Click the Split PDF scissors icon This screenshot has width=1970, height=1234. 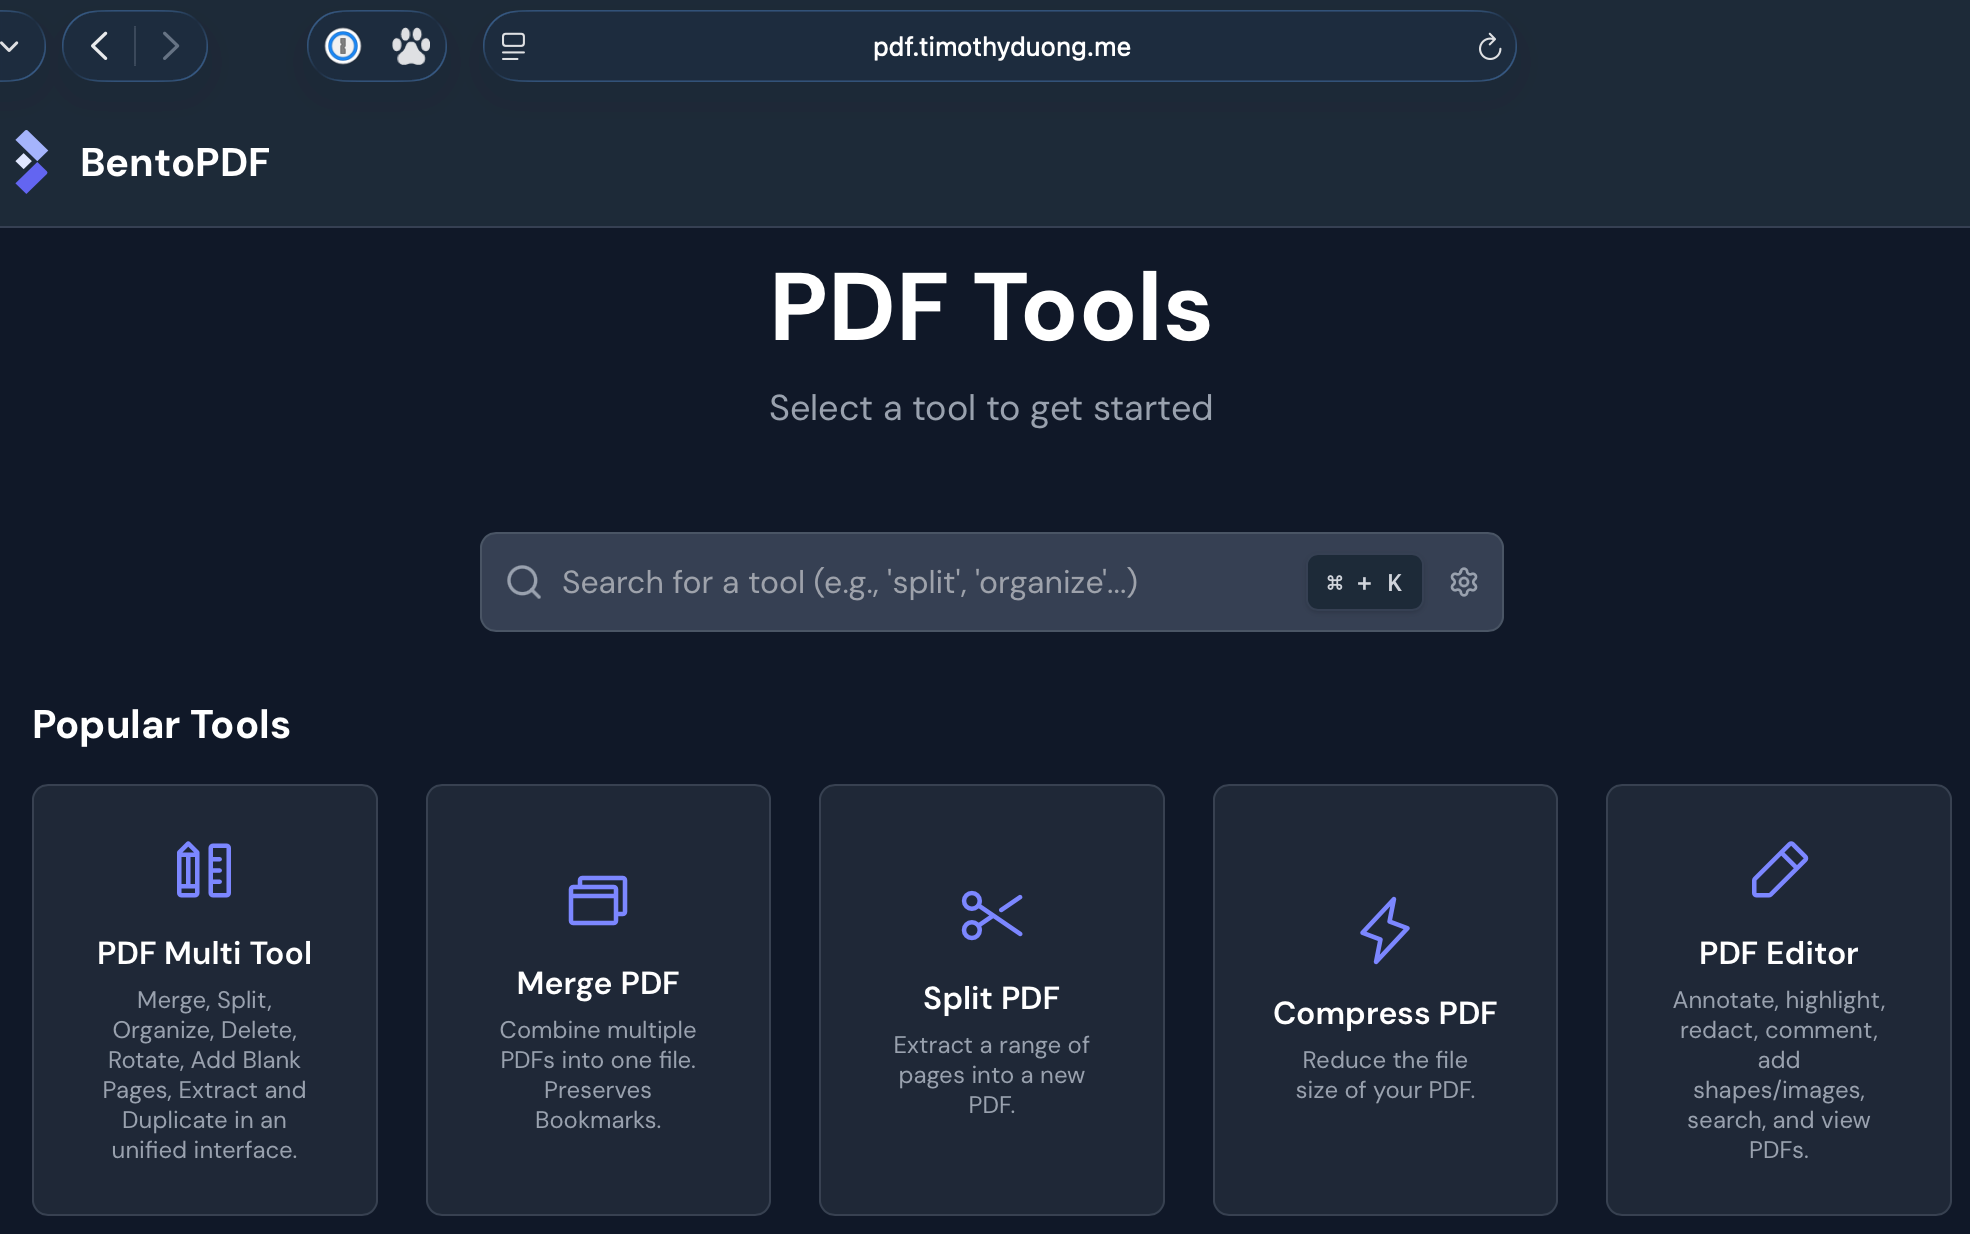point(991,915)
